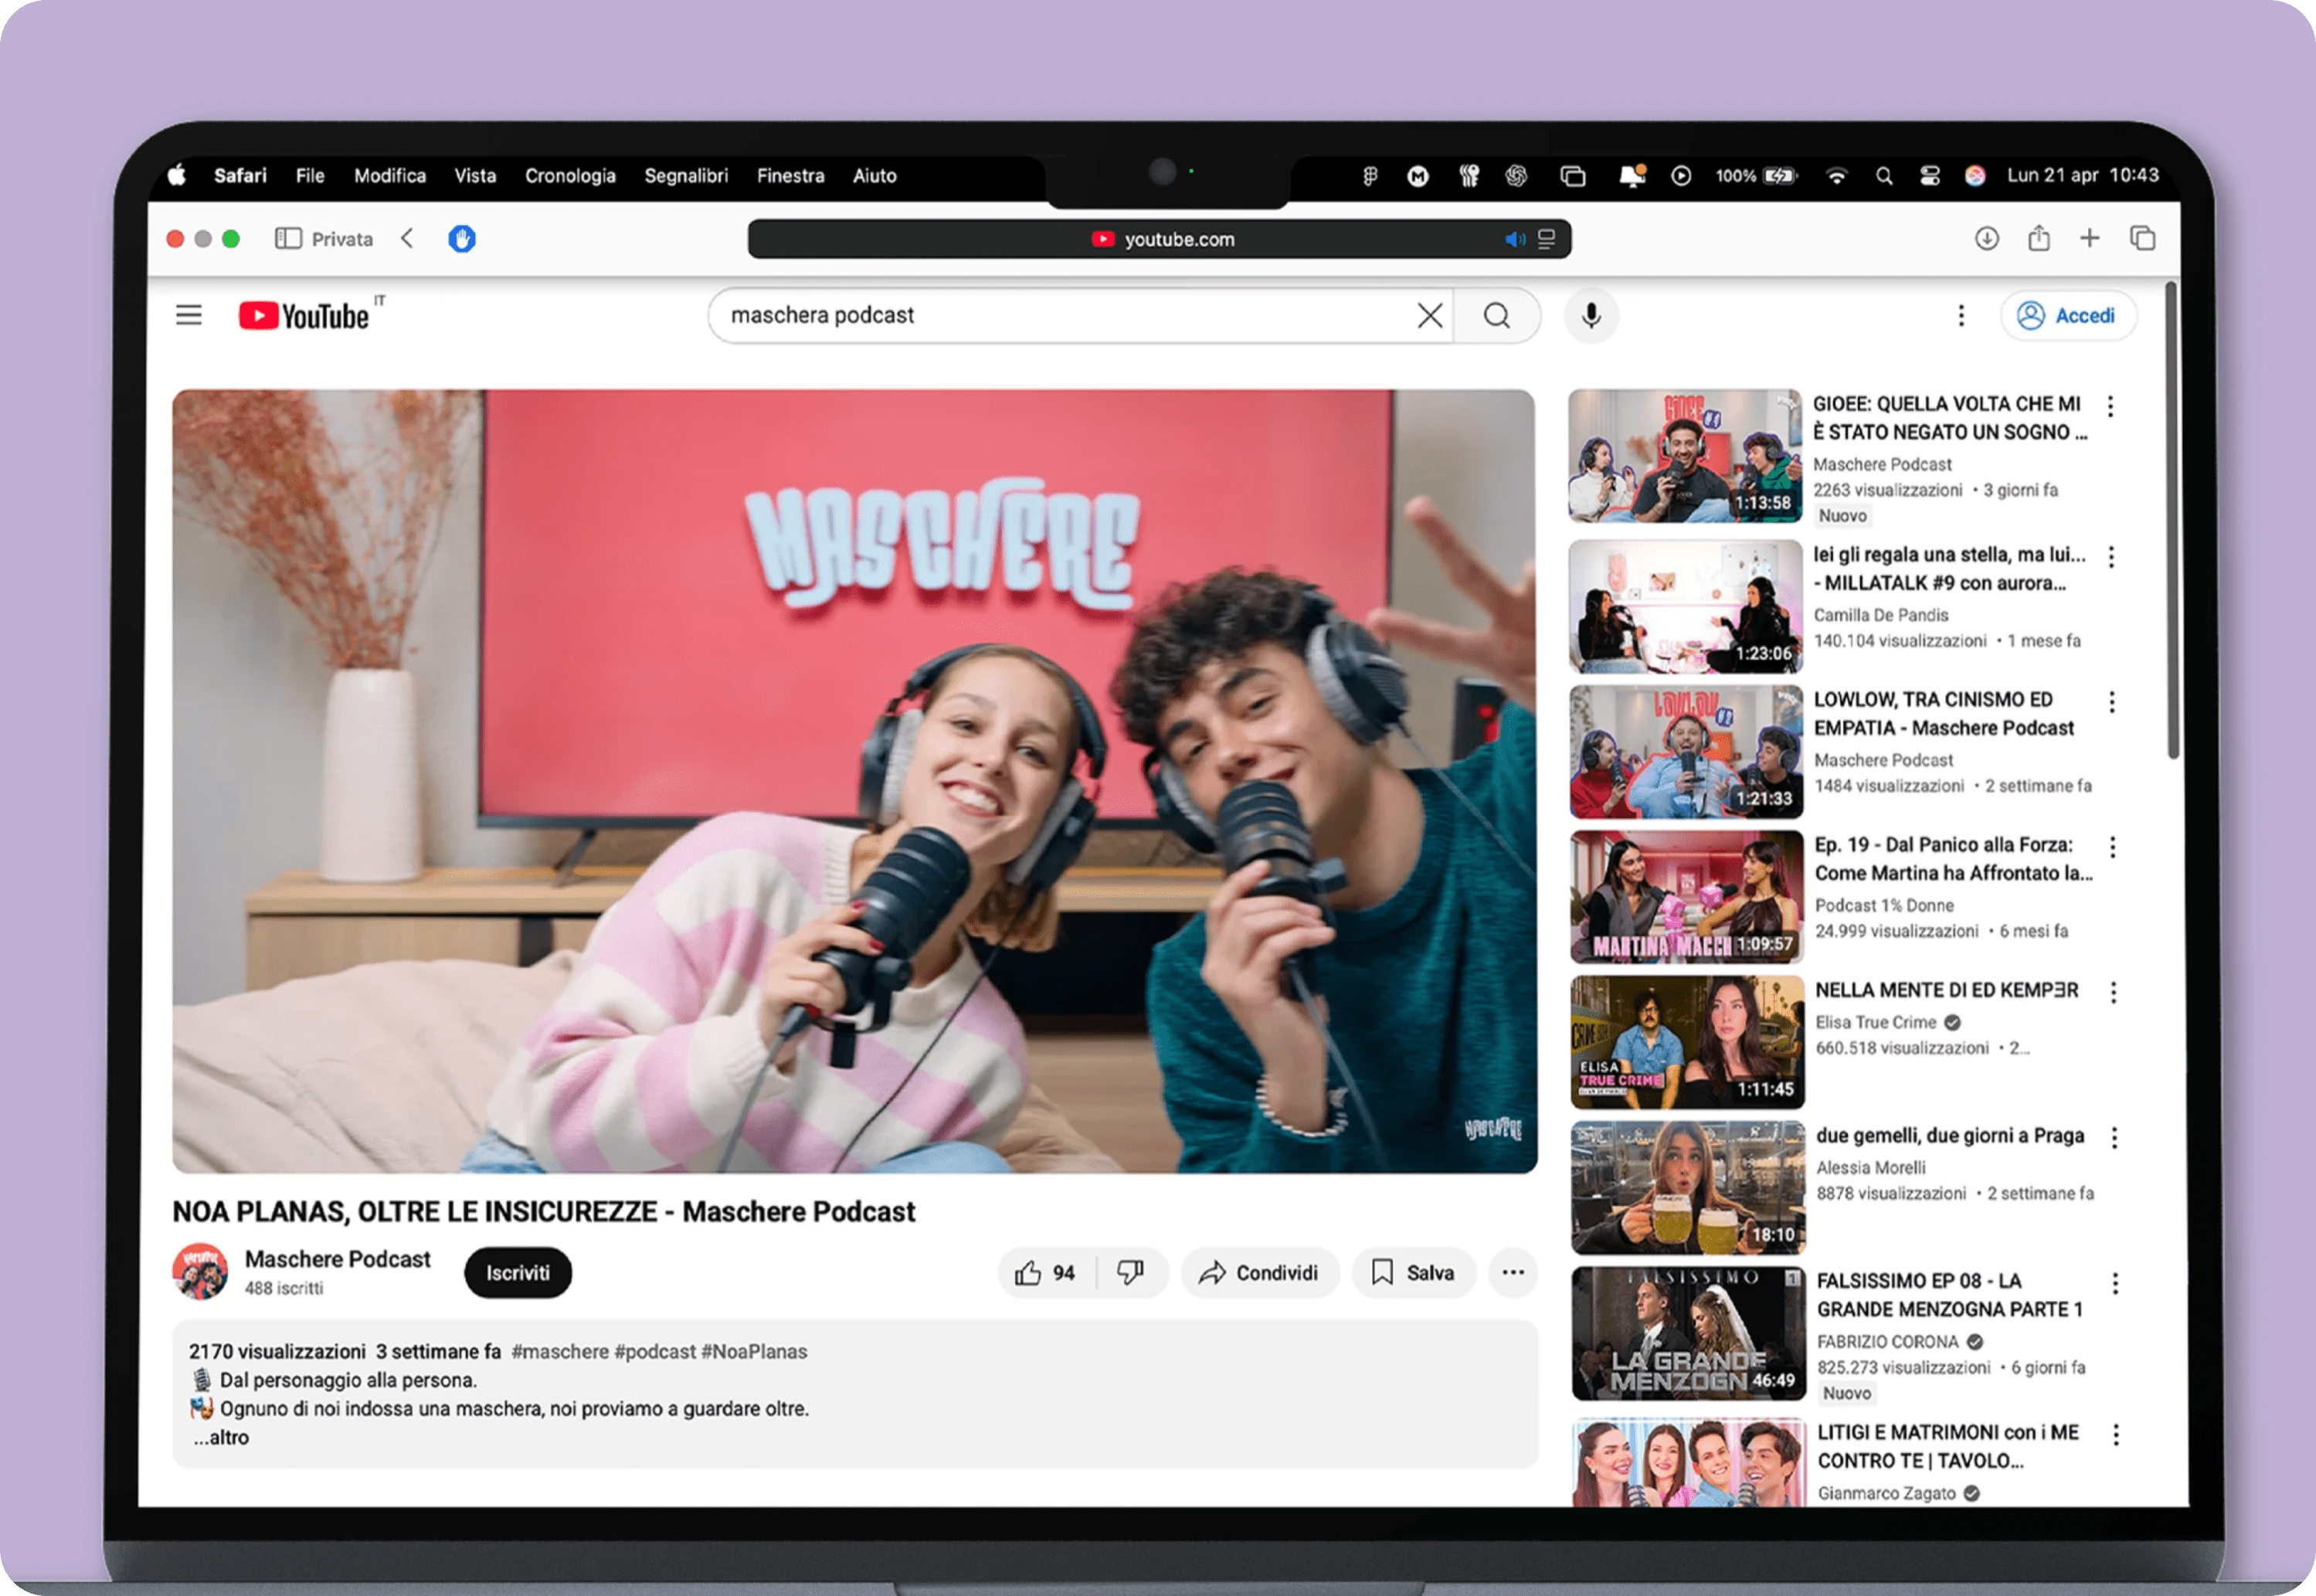Share the video via Condividi

coord(1259,1273)
